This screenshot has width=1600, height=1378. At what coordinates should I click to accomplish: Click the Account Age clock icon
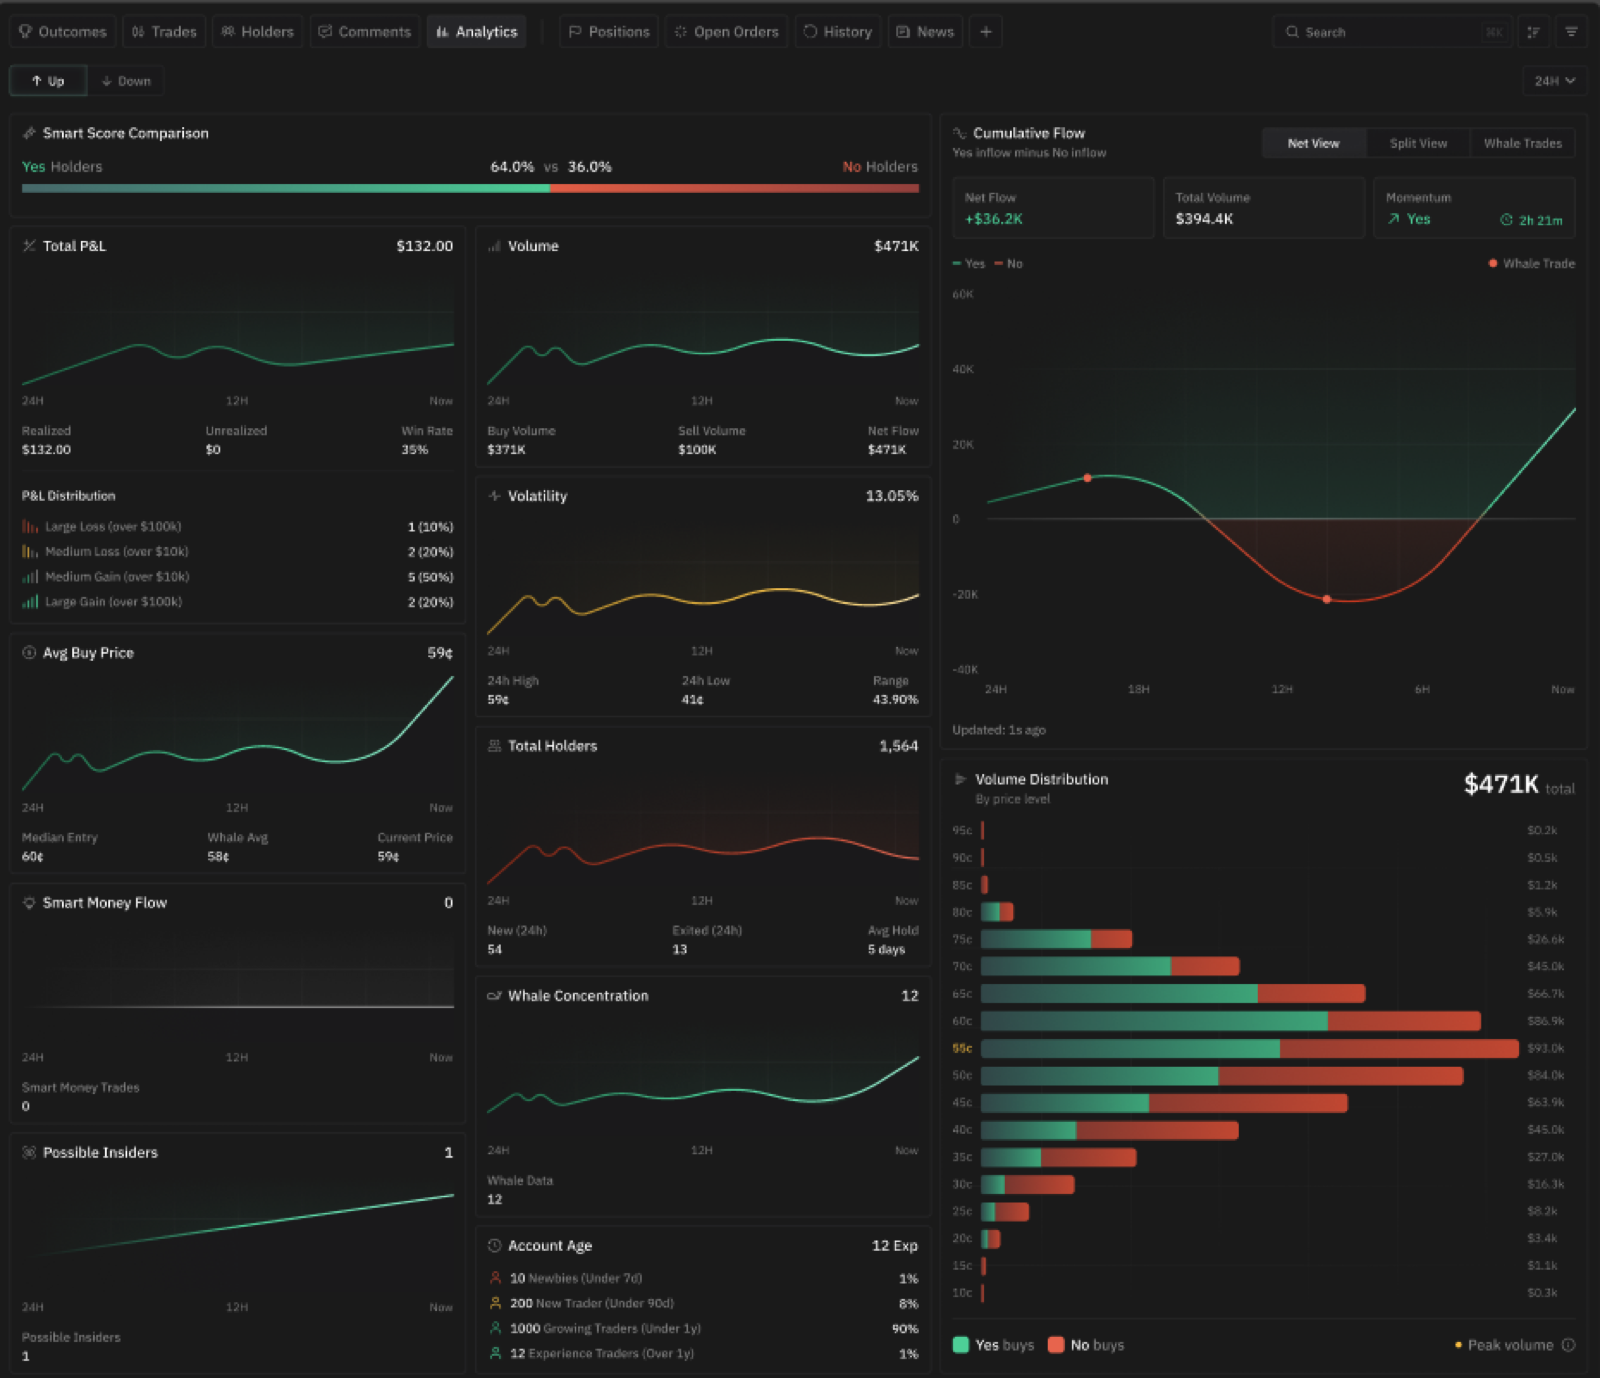(494, 1246)
